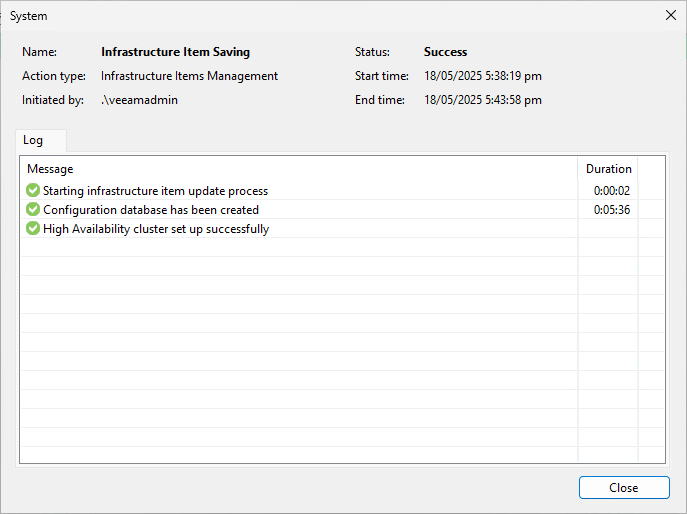Click the success icon next to High Availability message

33,229
